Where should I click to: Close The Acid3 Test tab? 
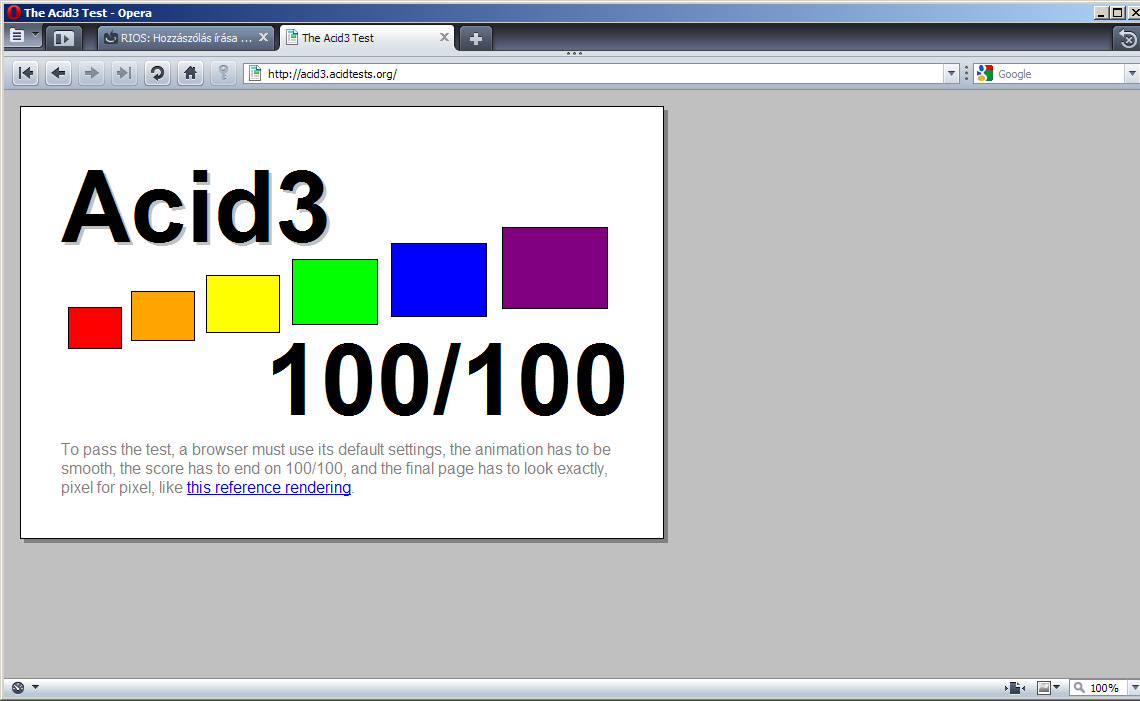pos(444,37)
